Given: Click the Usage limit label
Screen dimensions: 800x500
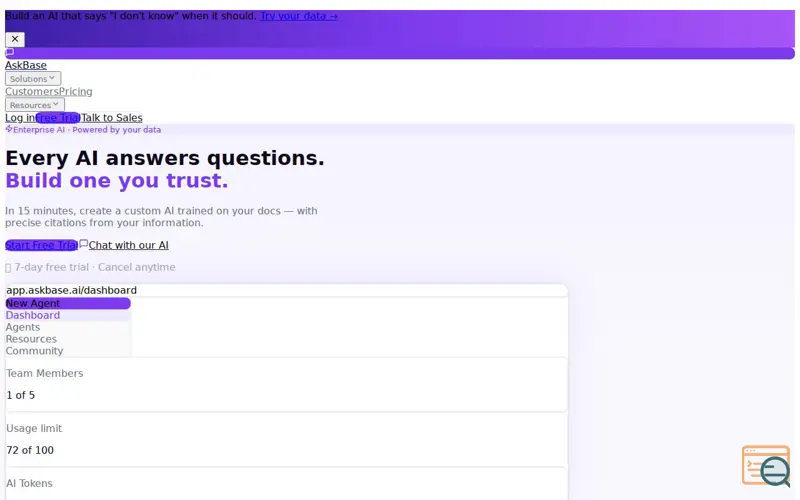Looking at the screenshot, I should tap(34, 429).
